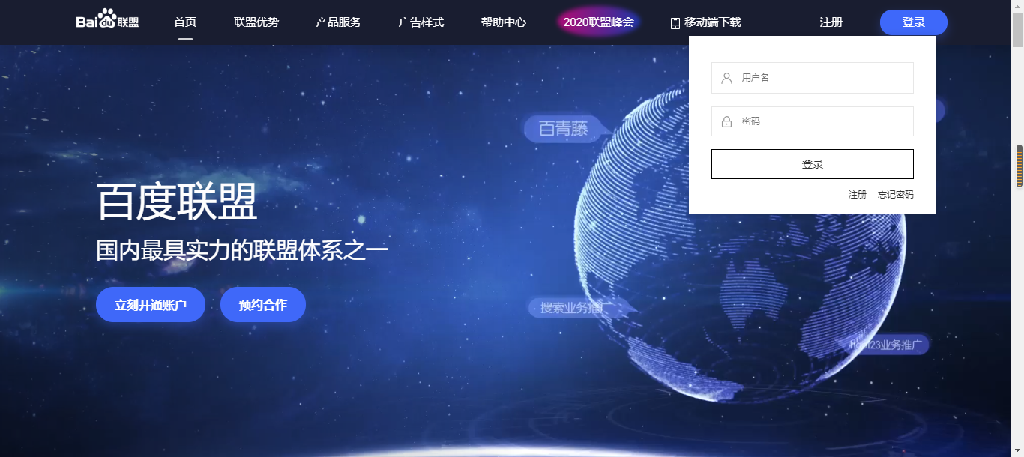Viewport: 1024px width, 457px height.
Task: Submit with the outlined 登录 button in the popup
Action: coord(812,164)
